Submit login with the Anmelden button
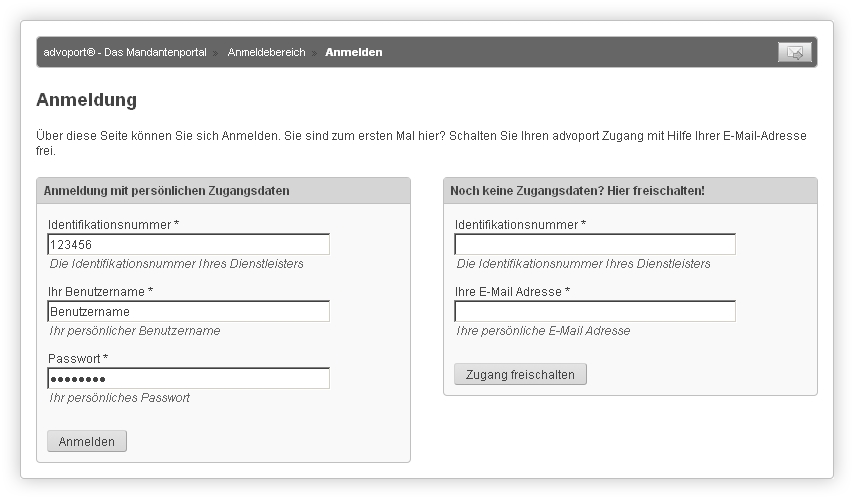The height and width of the screenshot is (499, 854). pos(87,441)
